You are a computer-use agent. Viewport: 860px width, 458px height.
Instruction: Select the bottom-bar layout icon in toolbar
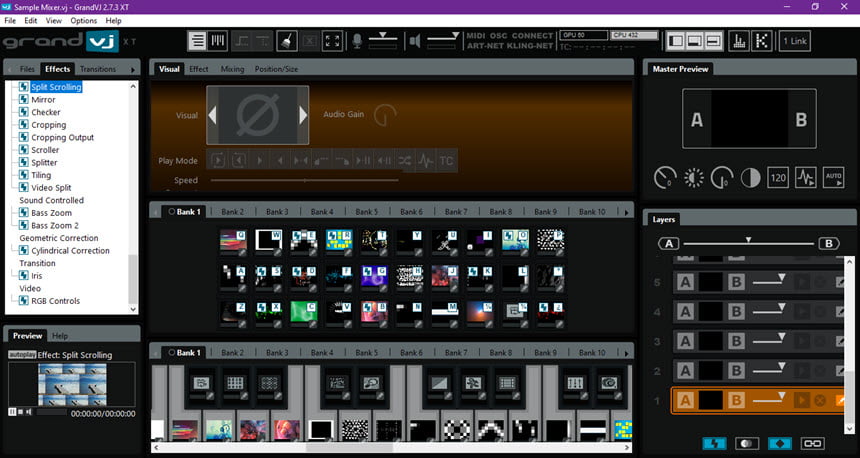click(x=695, y=41)
